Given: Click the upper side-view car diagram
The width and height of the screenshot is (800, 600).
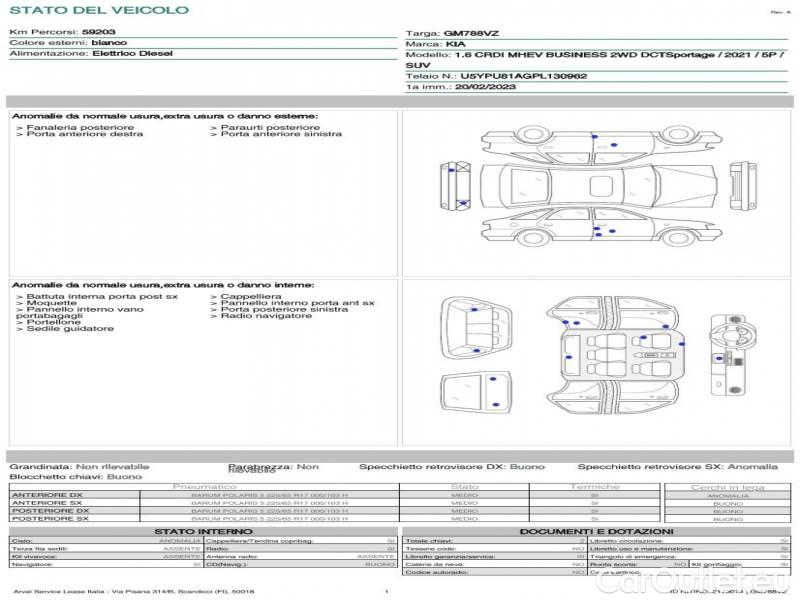Looking at the screenshot, I should click(600, 142).
